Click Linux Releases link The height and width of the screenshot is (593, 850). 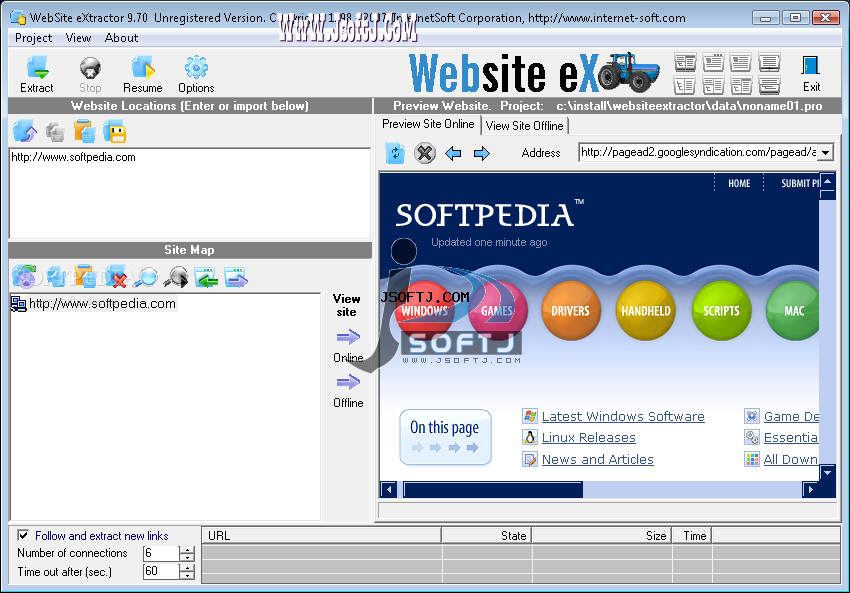(x=589, y=437)
